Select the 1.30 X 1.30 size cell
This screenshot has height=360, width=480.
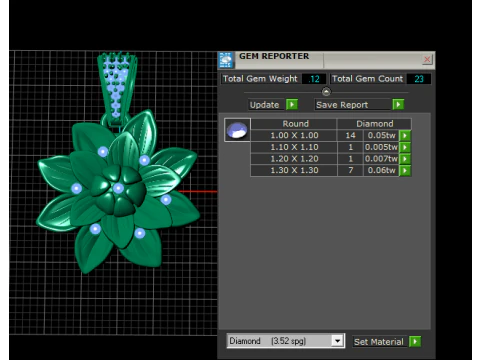point(294,171)
